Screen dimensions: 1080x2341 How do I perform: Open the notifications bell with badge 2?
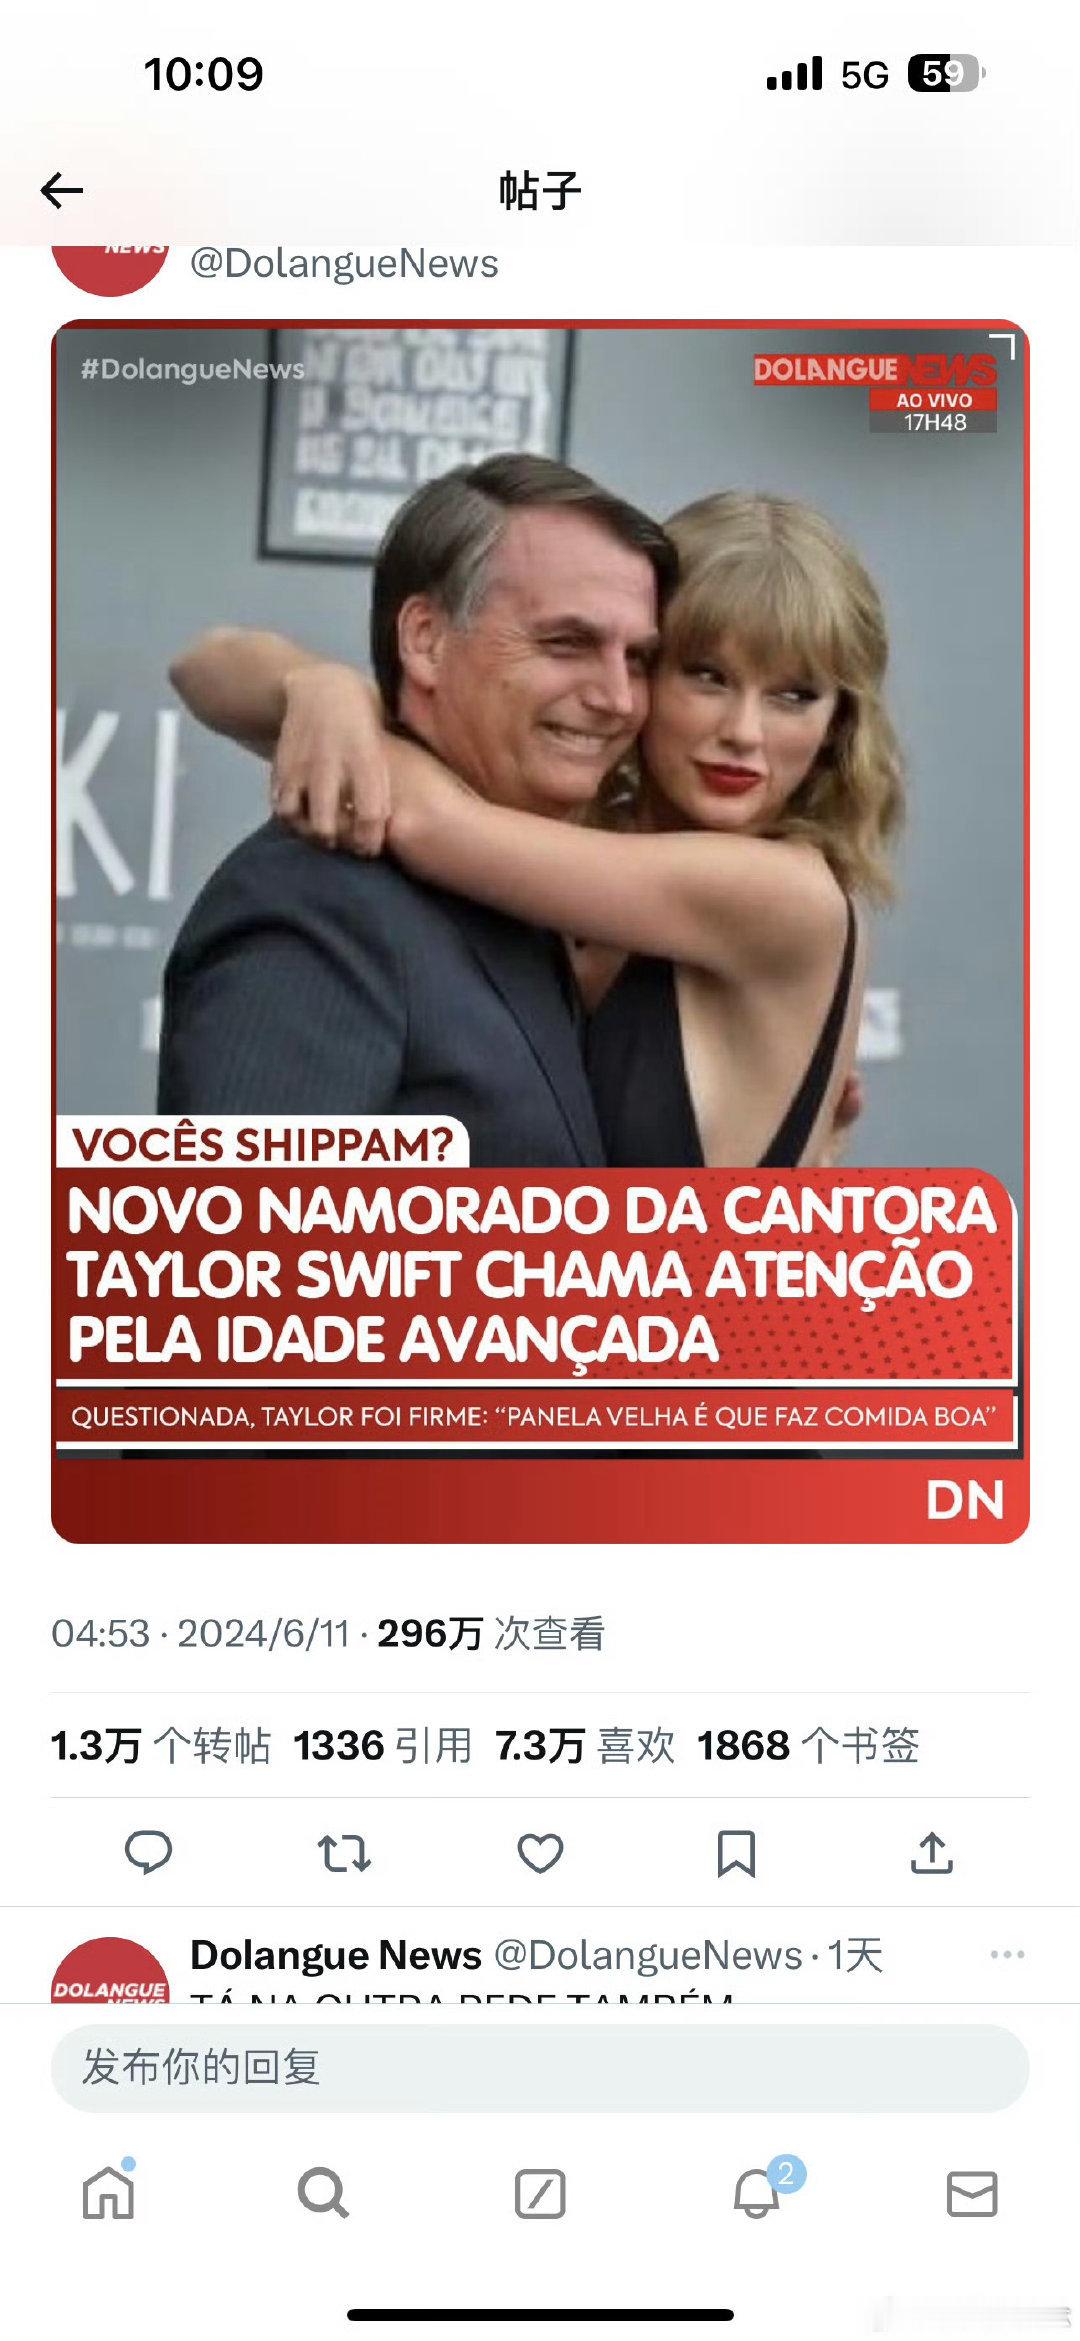(x=757, y=2192)
